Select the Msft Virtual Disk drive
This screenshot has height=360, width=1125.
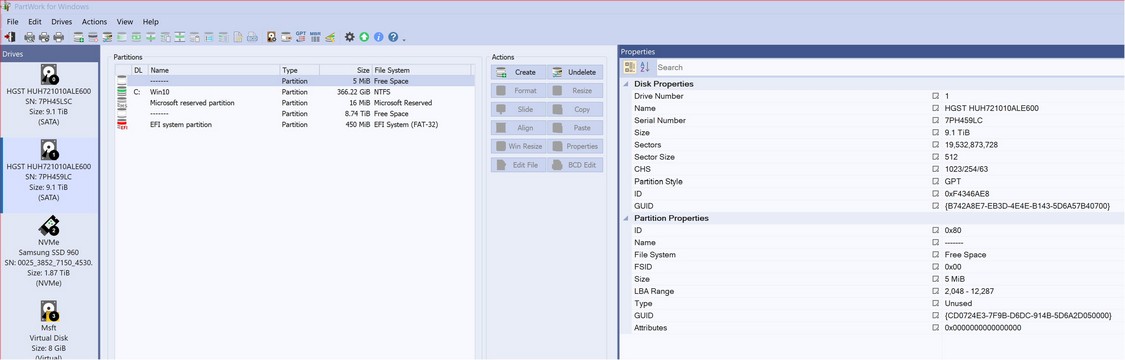click(x=49, y=328)
